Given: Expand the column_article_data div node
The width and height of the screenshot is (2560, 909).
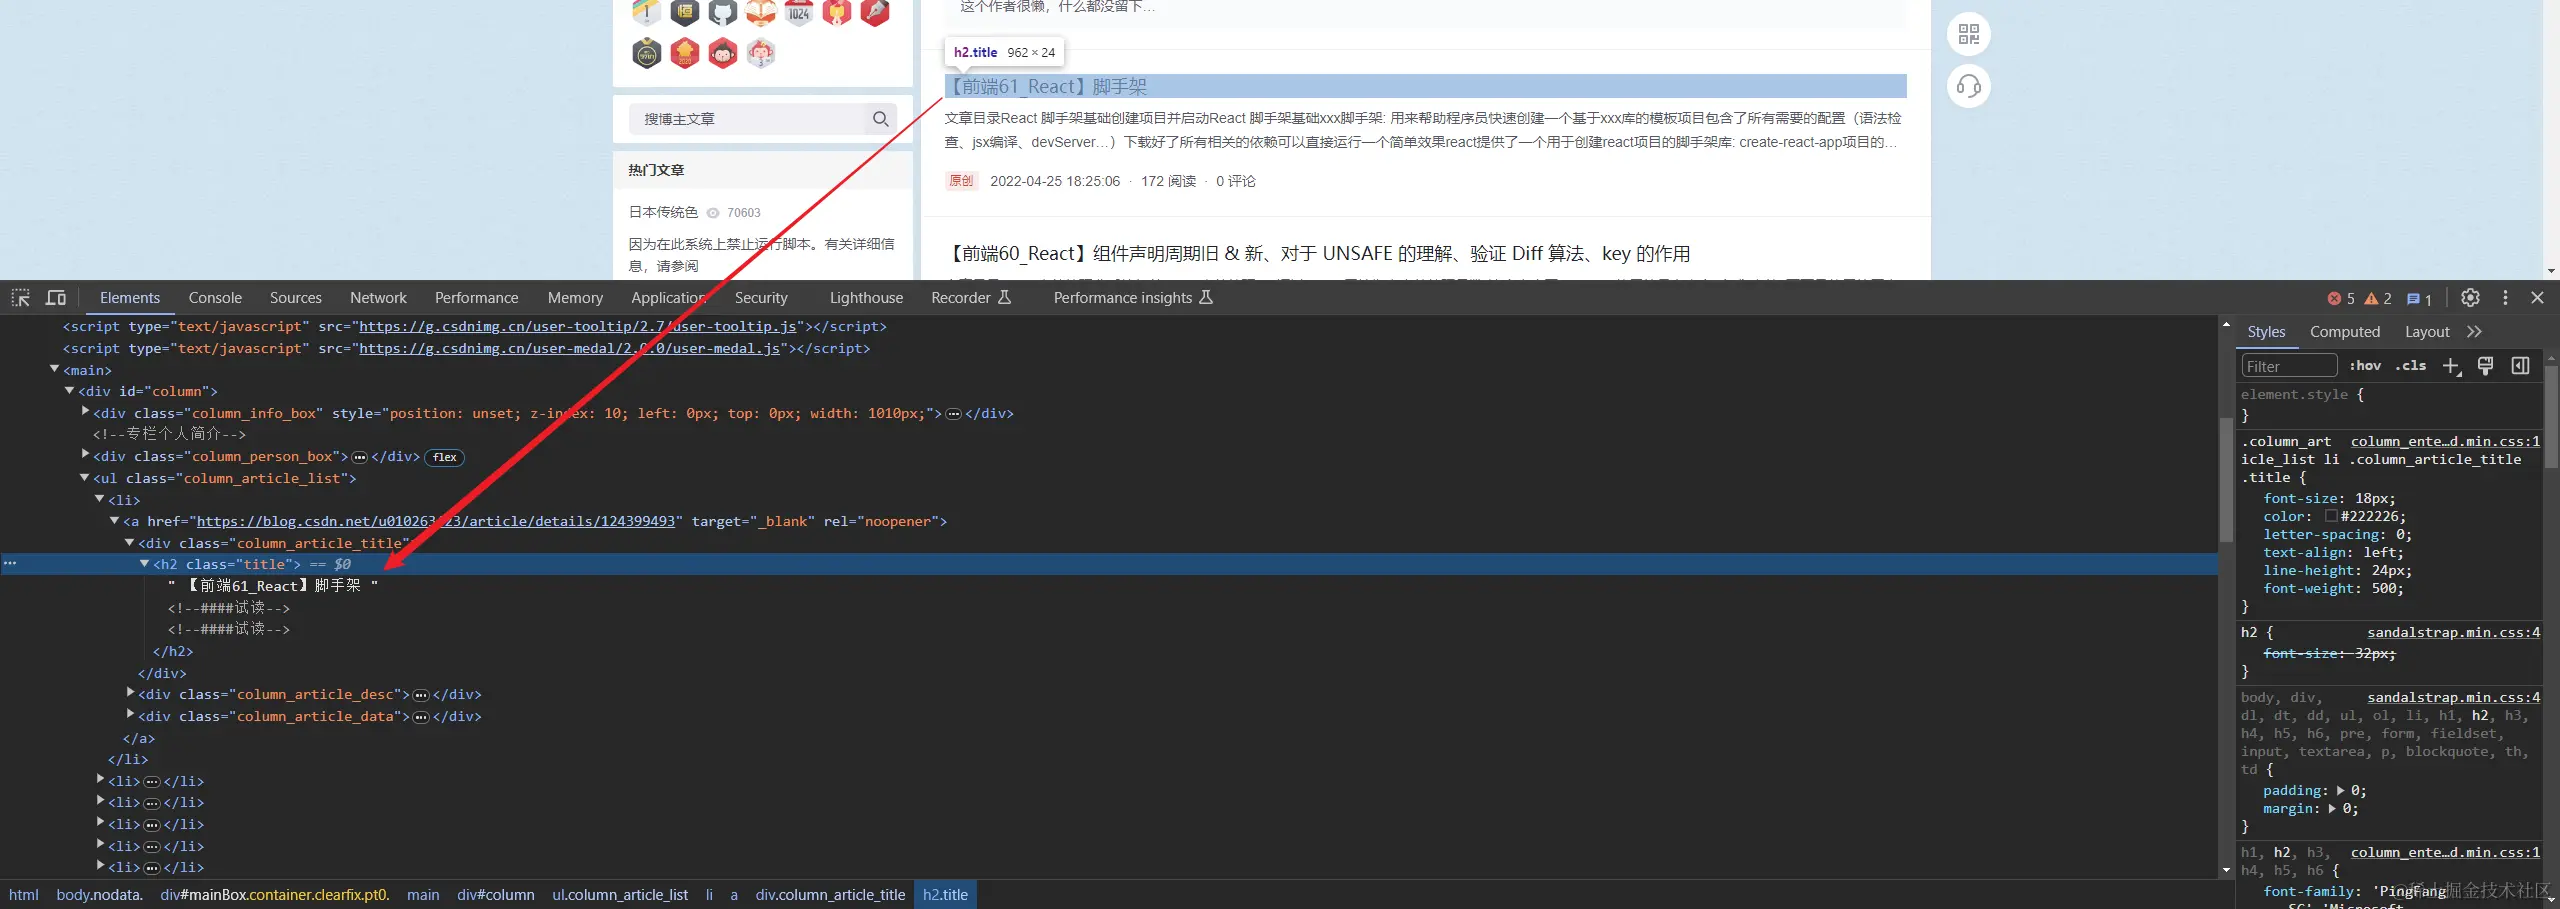Looking at the screenshot, I should 130,716.
